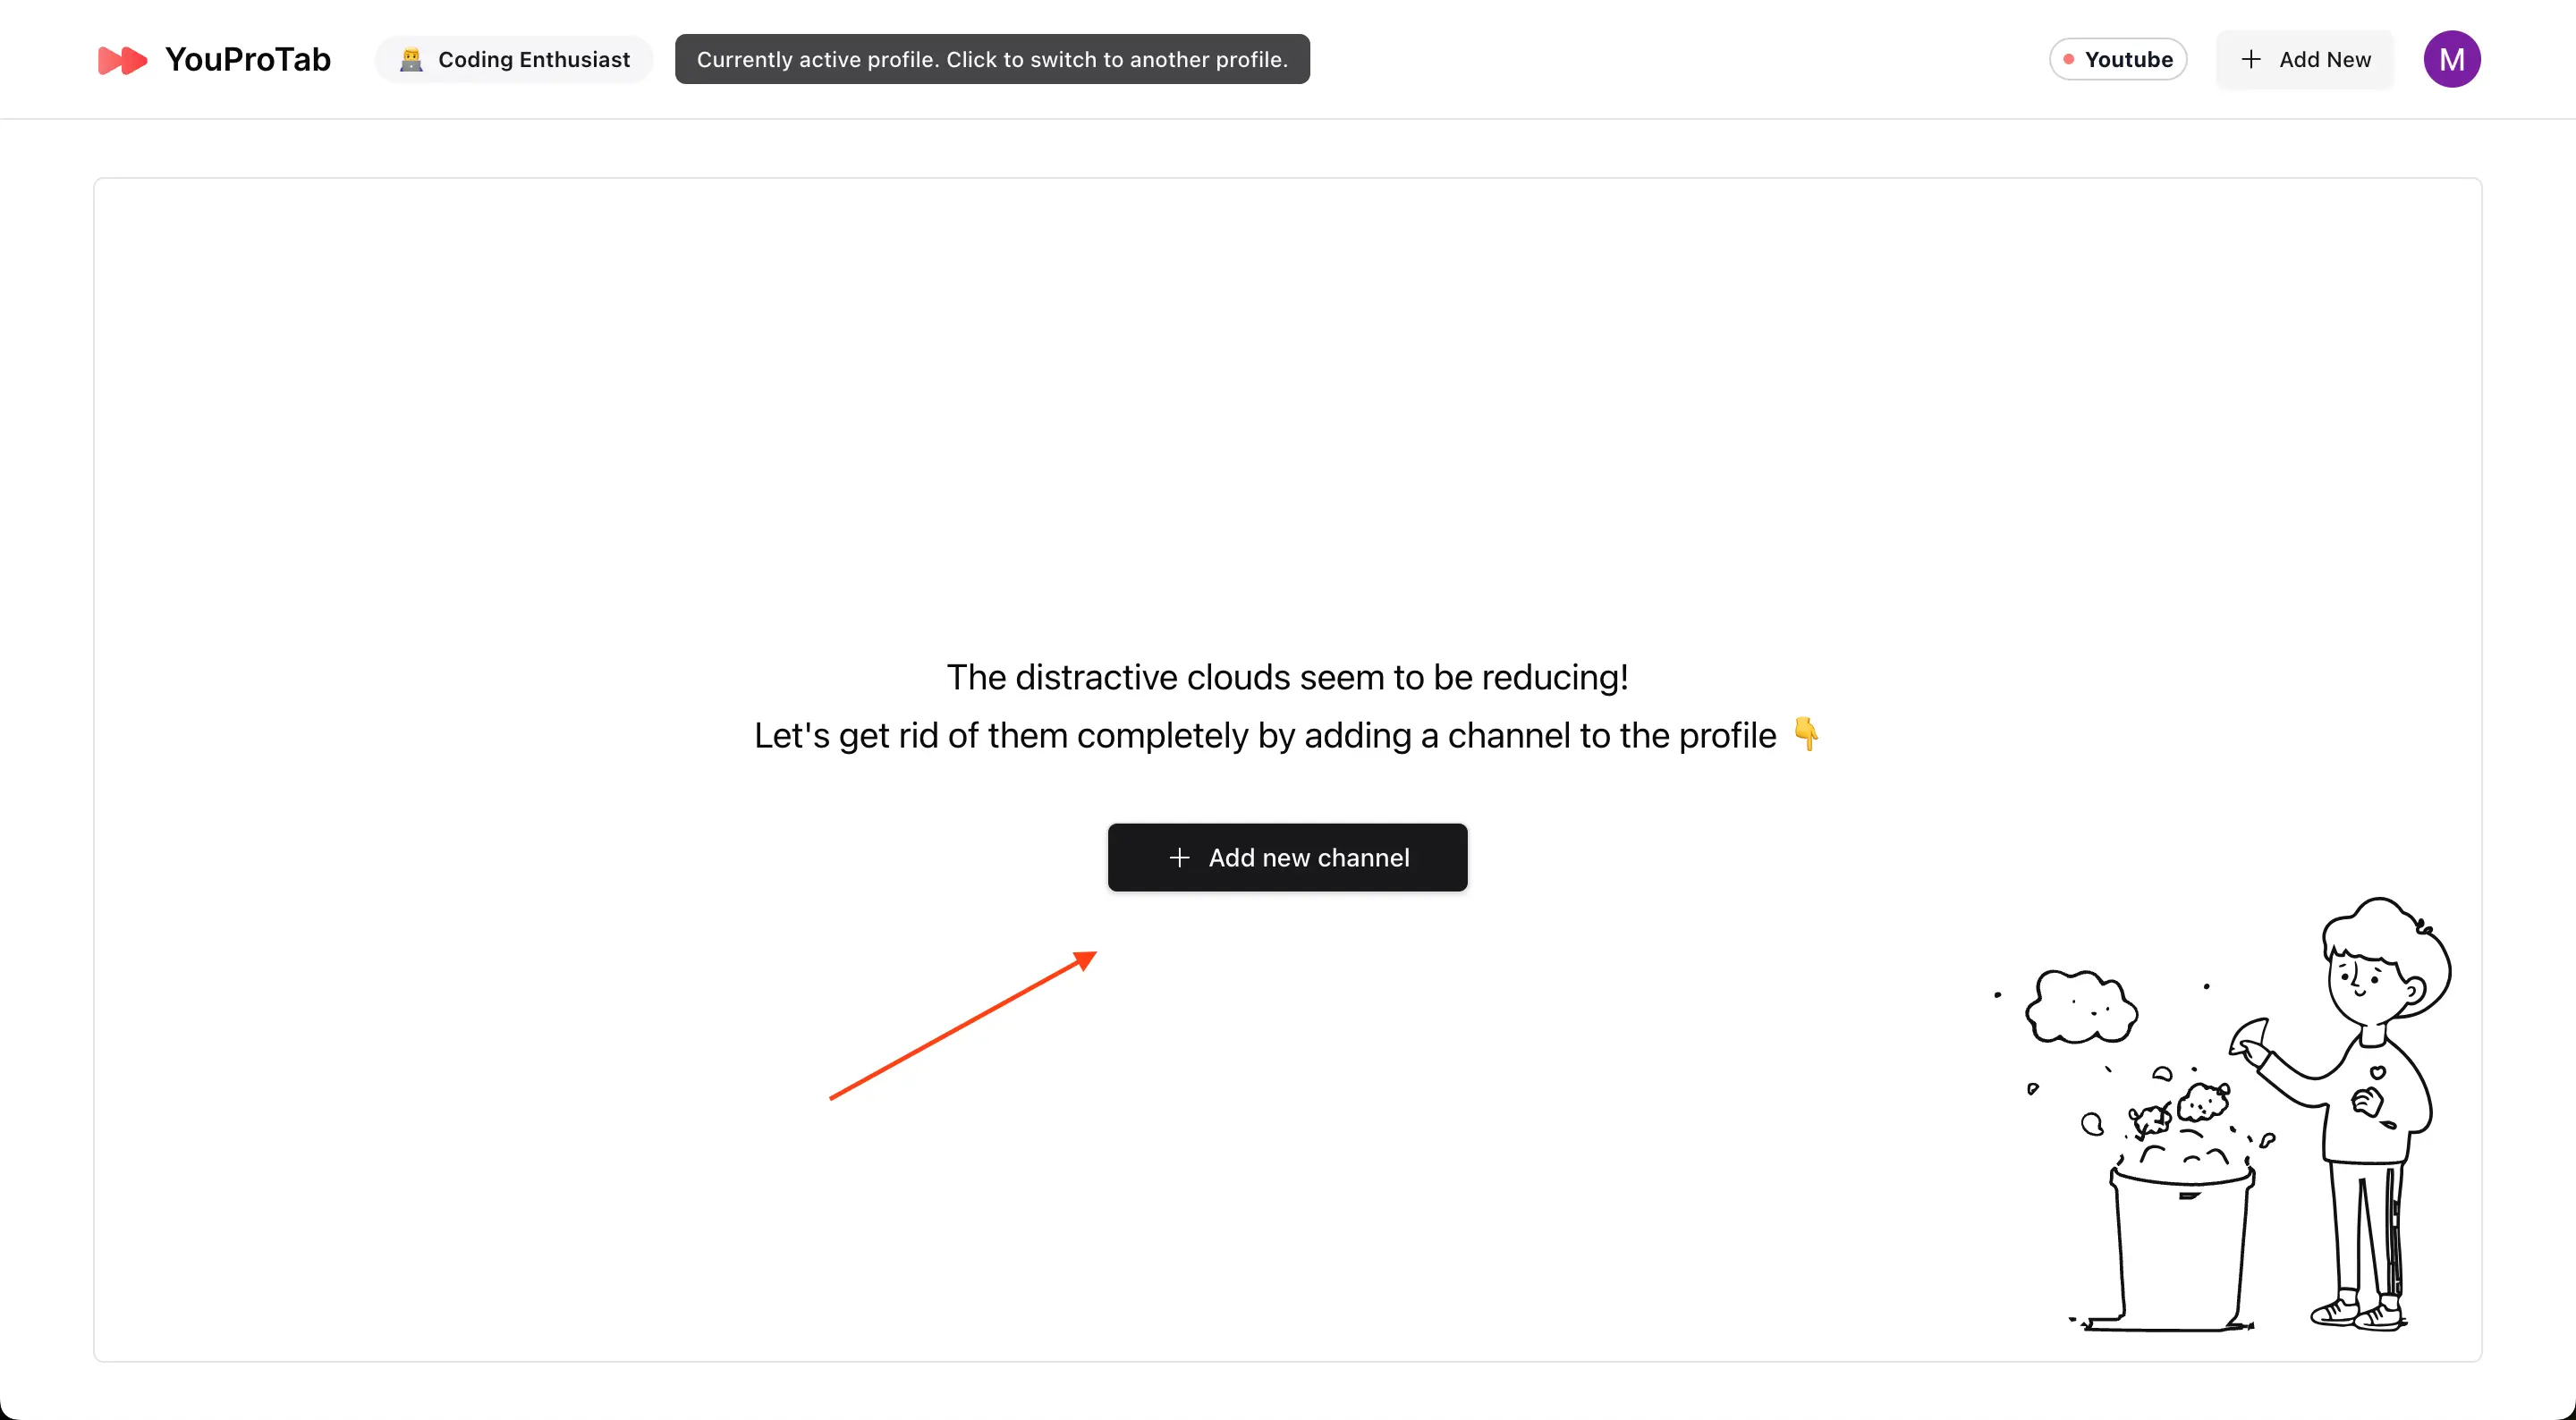The width and height of the screenshot is (2576, 1420).
Task: Click the Add new channel button
Action: [x=1287, y=857]
